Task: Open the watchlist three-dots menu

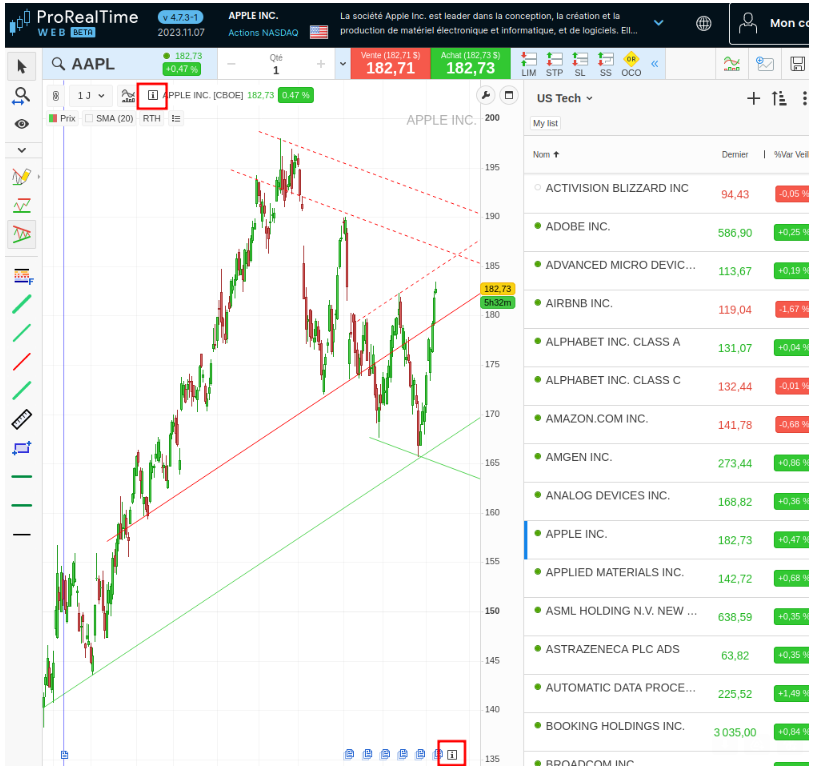Action: pyautogui.click(x=804, y=98)
